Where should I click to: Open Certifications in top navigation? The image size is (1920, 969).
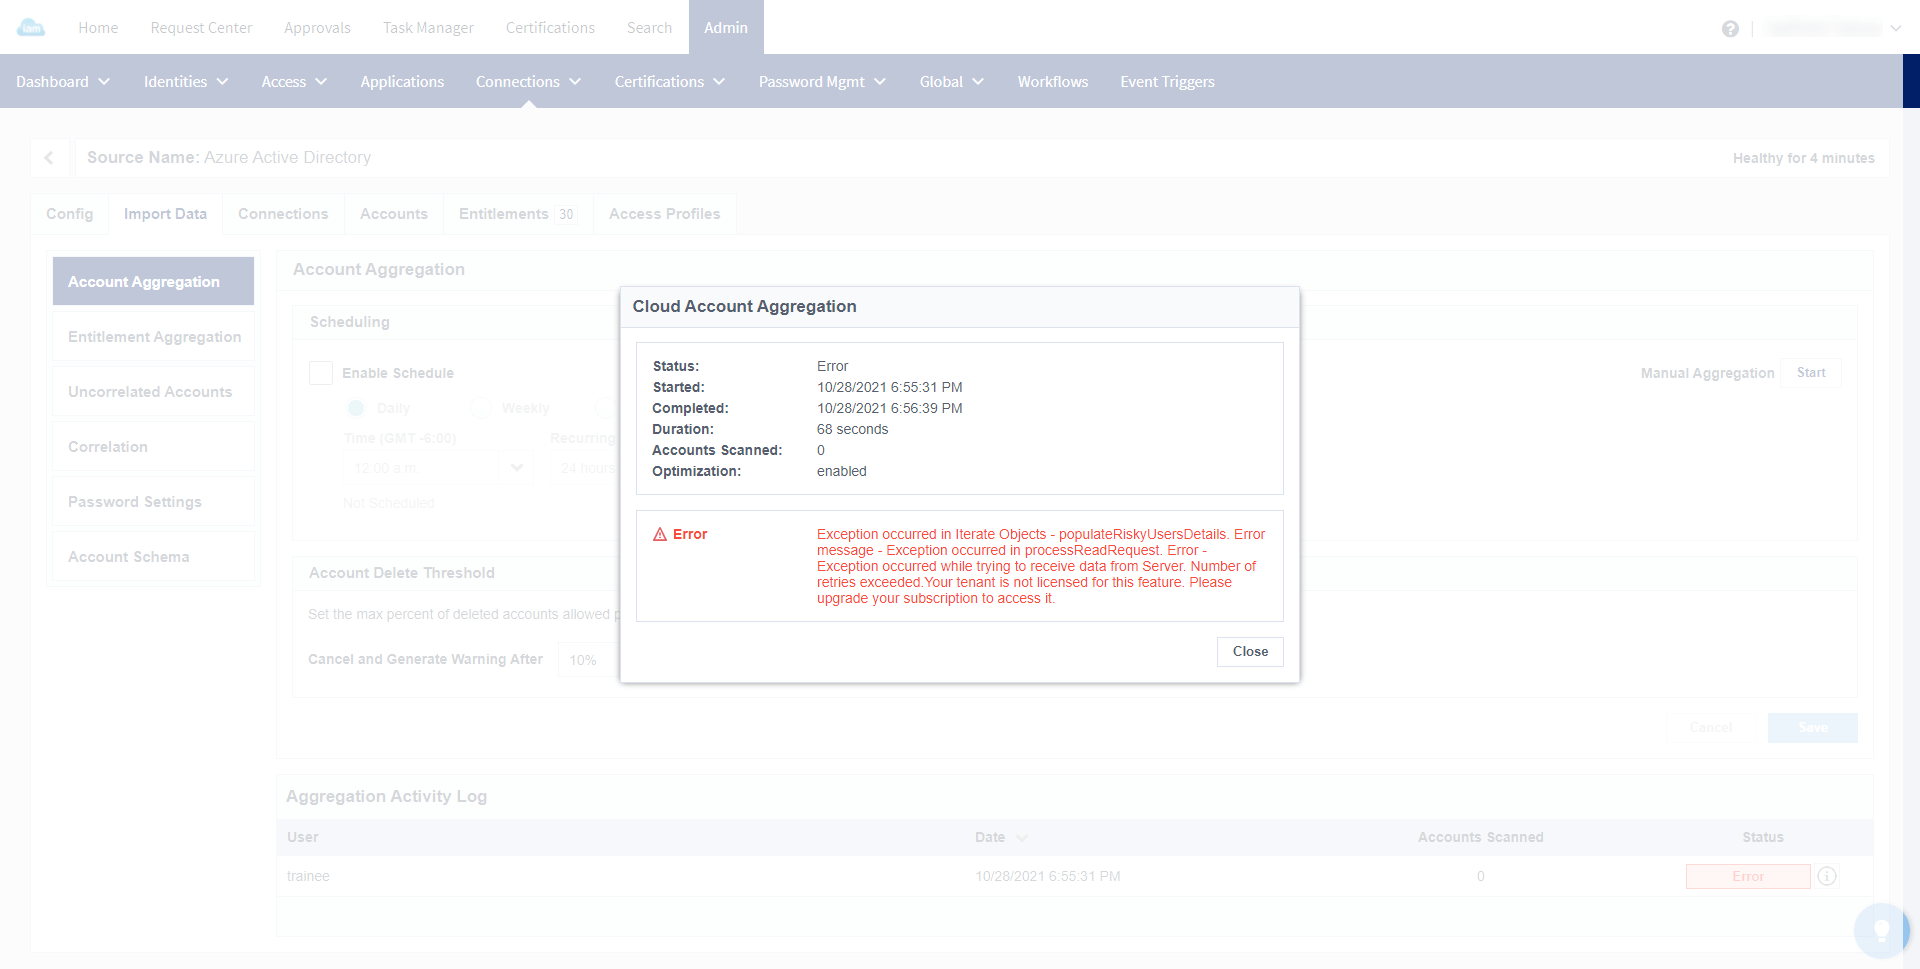pos(550,28)
